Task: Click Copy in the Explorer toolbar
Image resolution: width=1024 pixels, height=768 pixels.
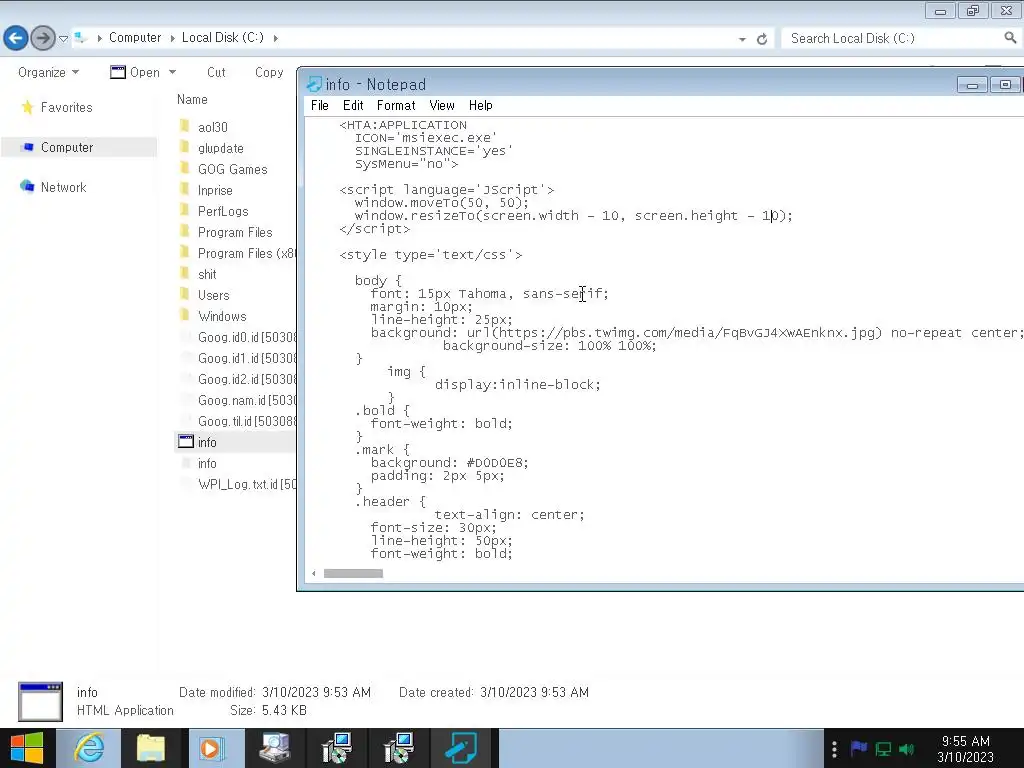Action: [269, 72]
